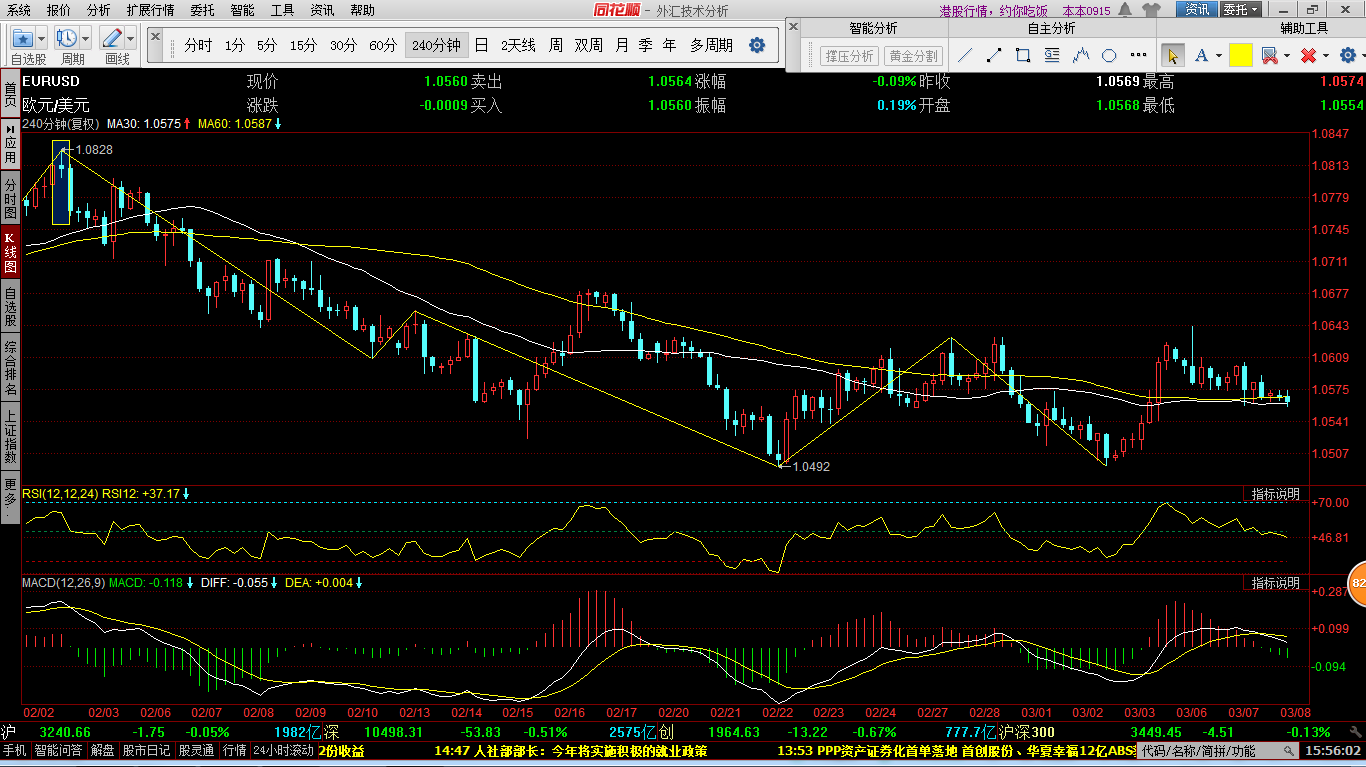Select the ellipse drawing tool
The width and height of the screenshot is (1366, 767).
pos(1109,55)
